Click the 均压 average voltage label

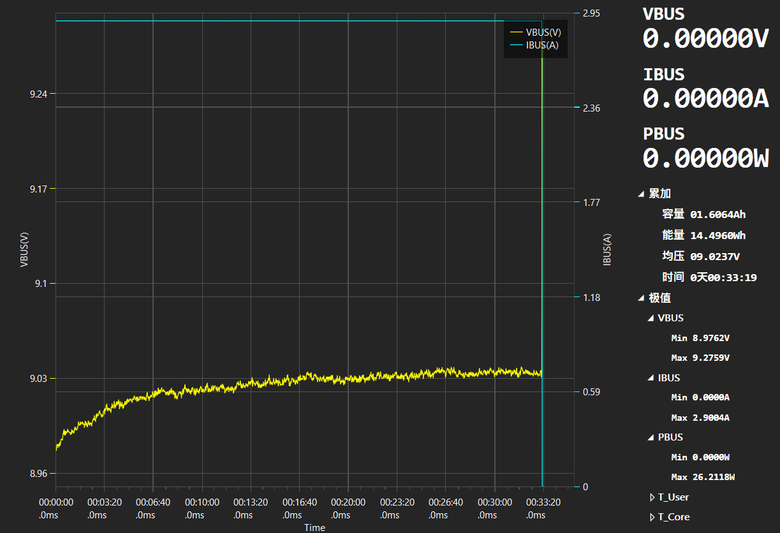tap(673, 256)
